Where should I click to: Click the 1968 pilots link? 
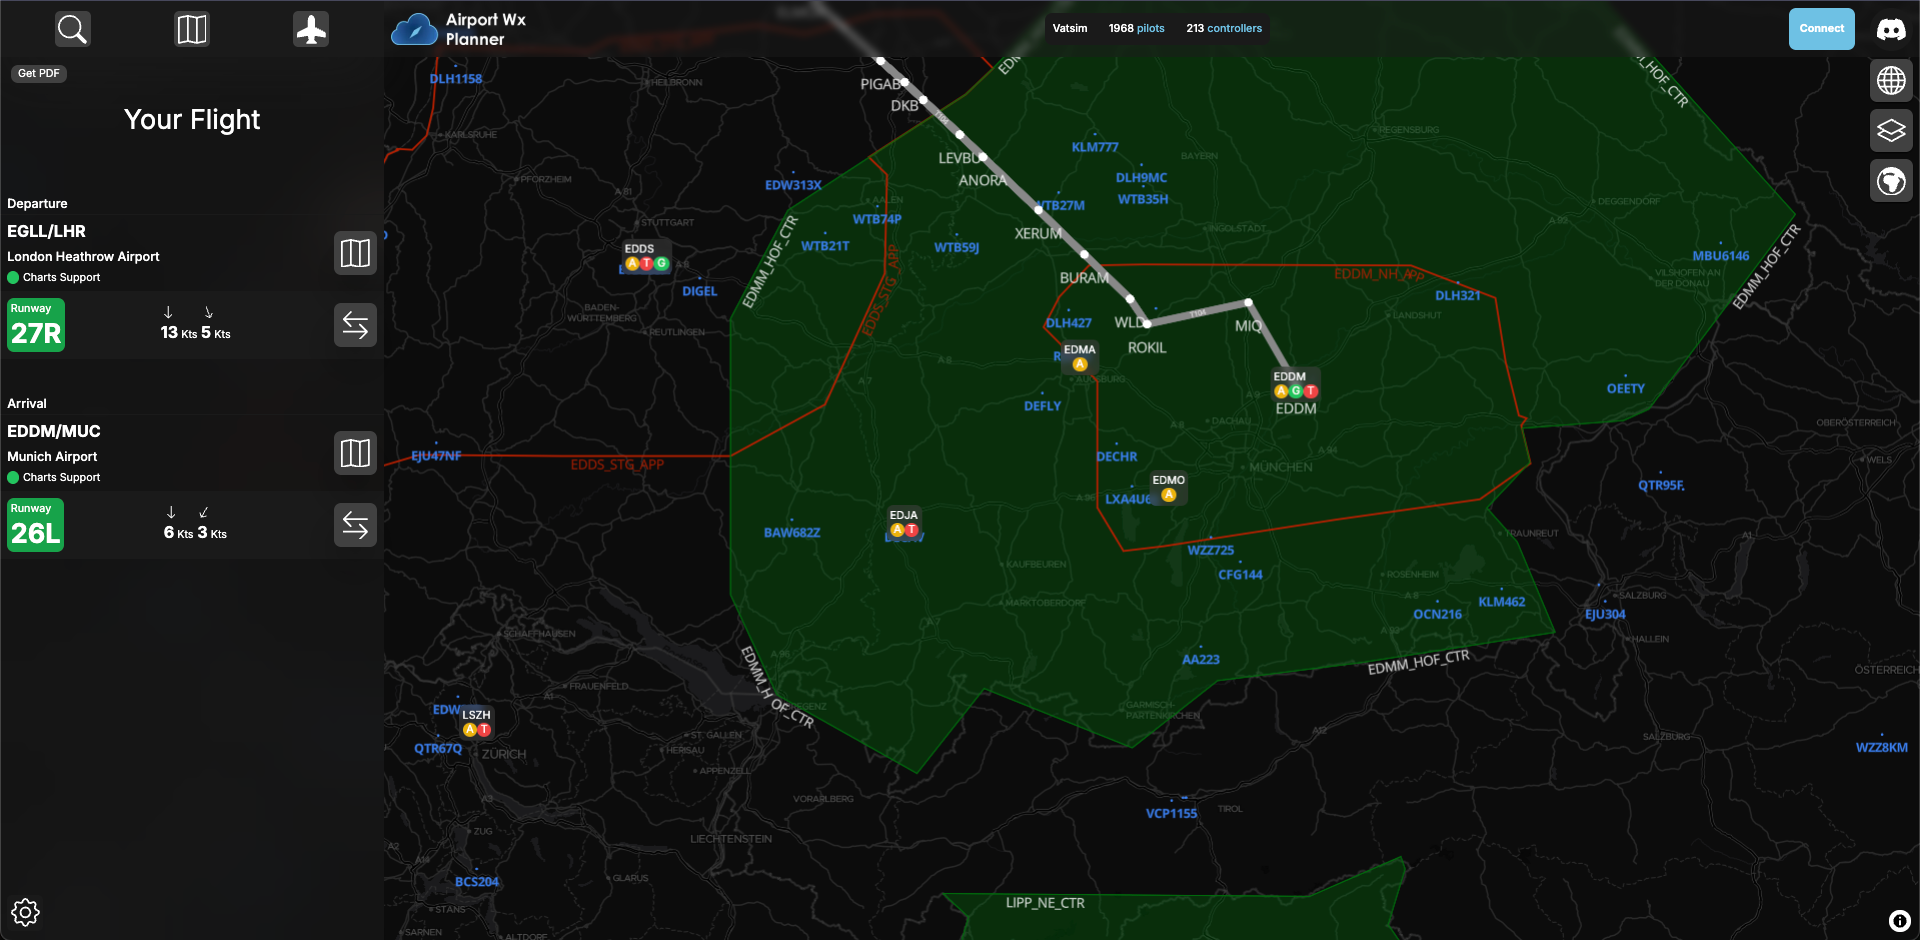coord(1136,28)
